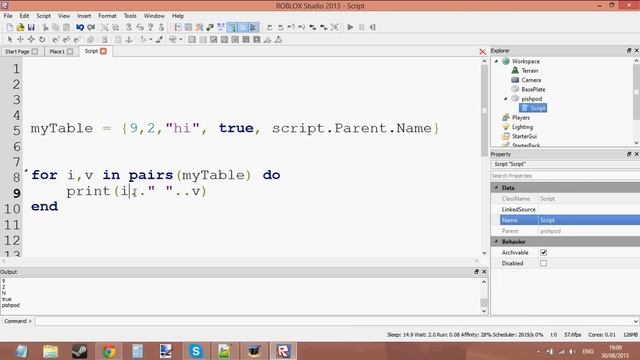
Task: Click the blue Undo arrow icon
Action: point(80,27)
